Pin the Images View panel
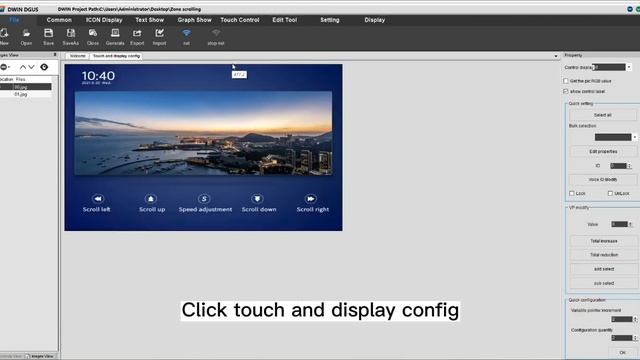The height and width of the screenshot is (360, 640). click(55, 55)
